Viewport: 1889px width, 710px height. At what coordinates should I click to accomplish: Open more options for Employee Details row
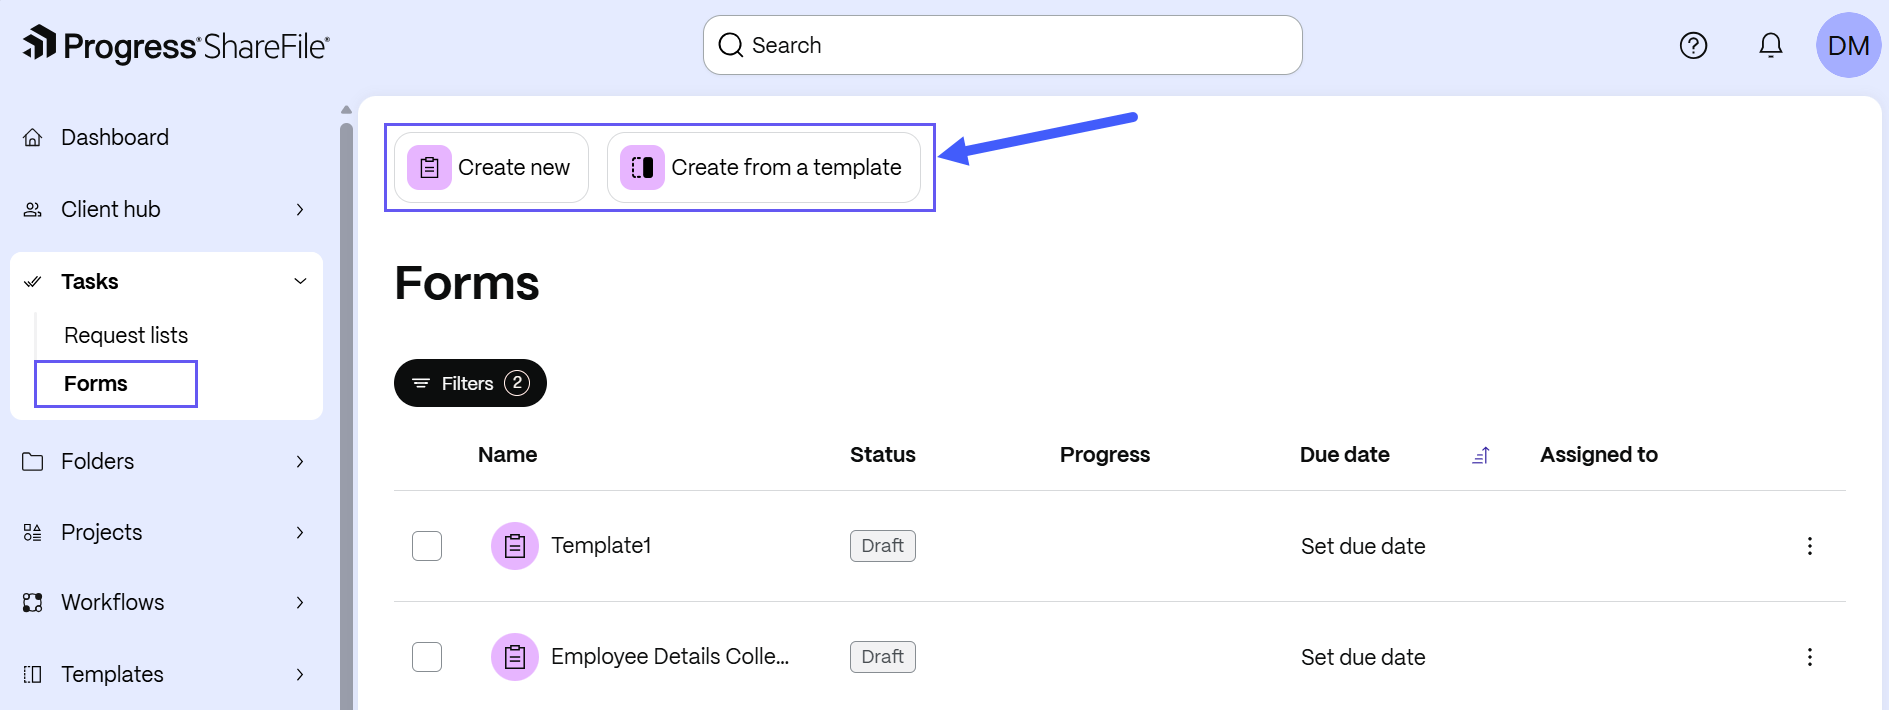coord(1809,657)
